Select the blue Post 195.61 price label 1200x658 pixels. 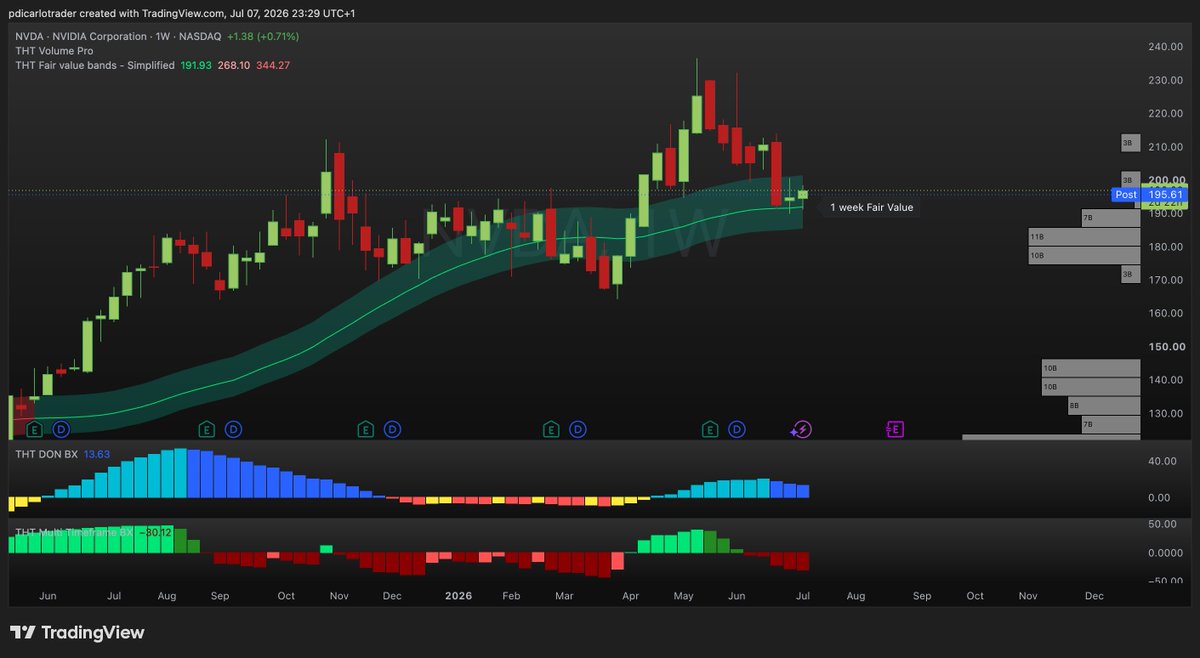pyautogui.click(x=1149, y=194)
